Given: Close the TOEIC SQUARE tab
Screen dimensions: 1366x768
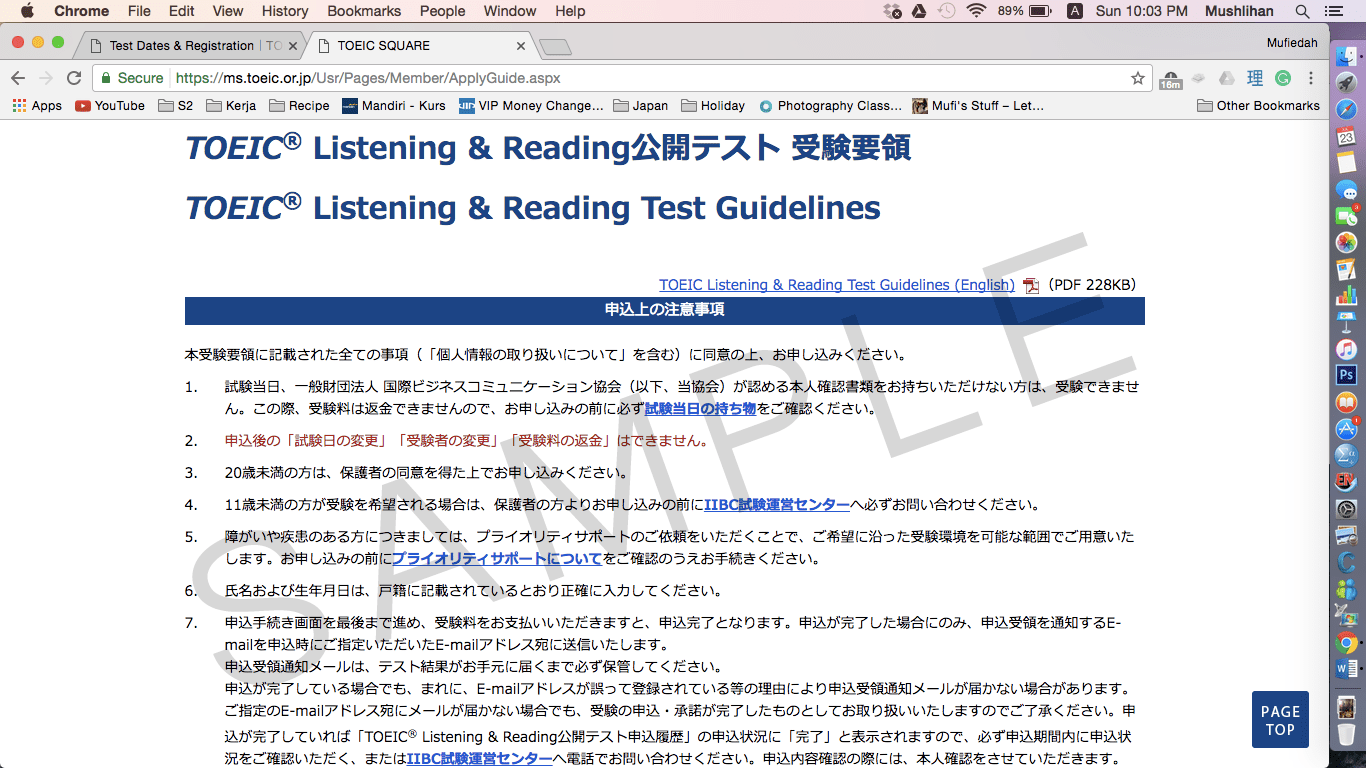Looking at the screenshot, I should [x=521, y=46].
